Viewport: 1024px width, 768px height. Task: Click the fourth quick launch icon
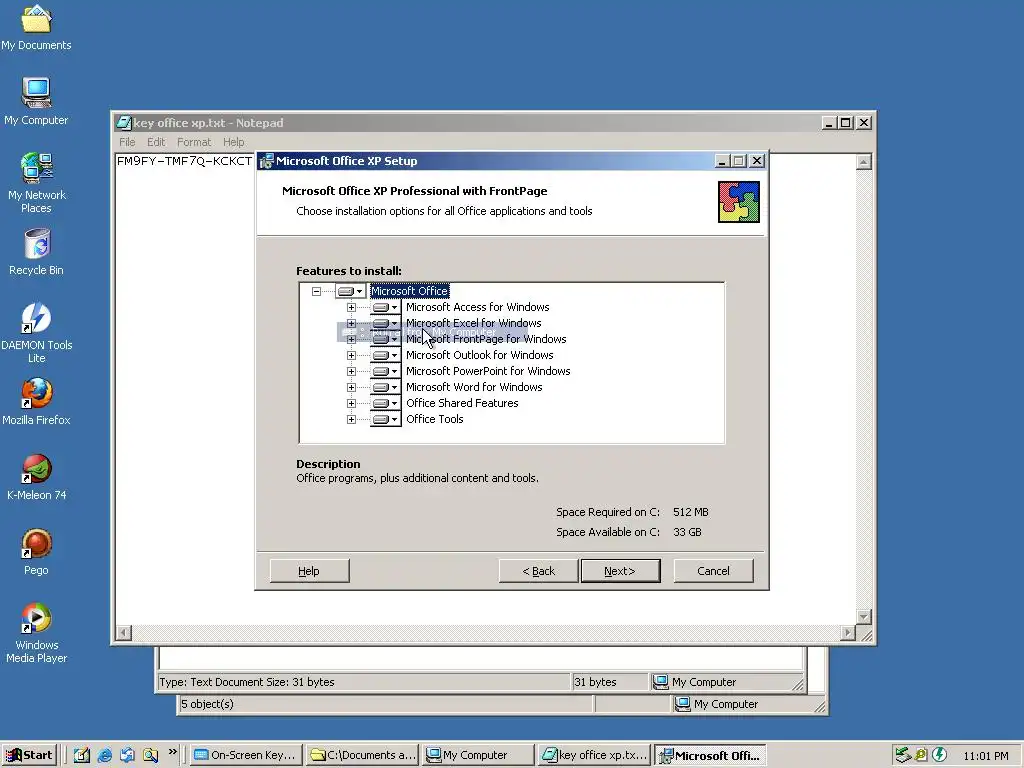[151, 755]
